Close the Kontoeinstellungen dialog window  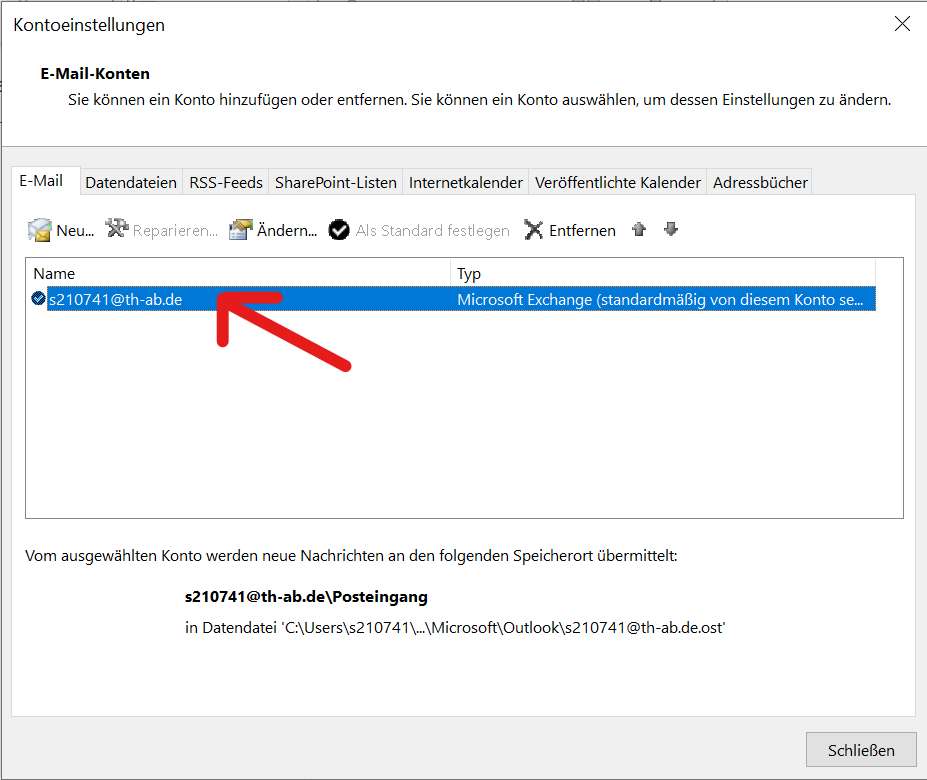(902, 24)
